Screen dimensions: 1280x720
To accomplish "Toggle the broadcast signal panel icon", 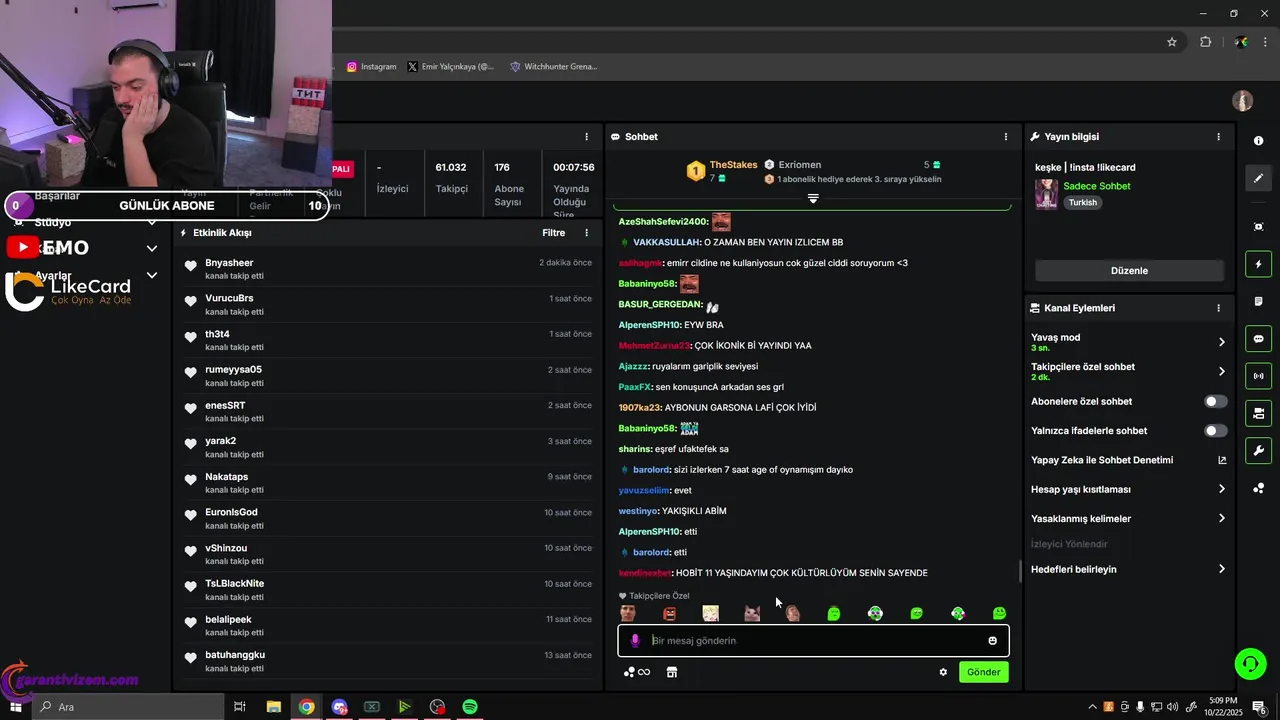I will coord(1258,376).
